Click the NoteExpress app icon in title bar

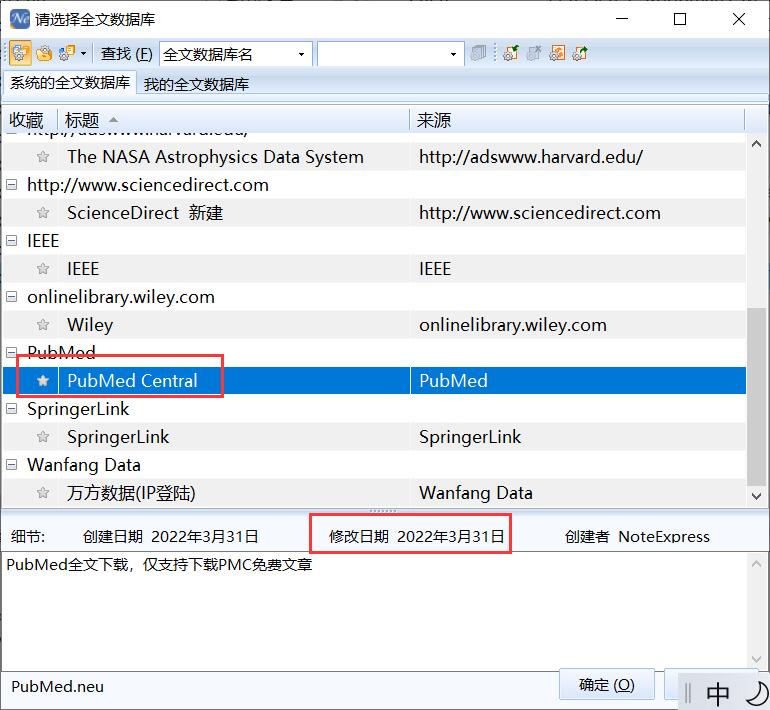20,19
